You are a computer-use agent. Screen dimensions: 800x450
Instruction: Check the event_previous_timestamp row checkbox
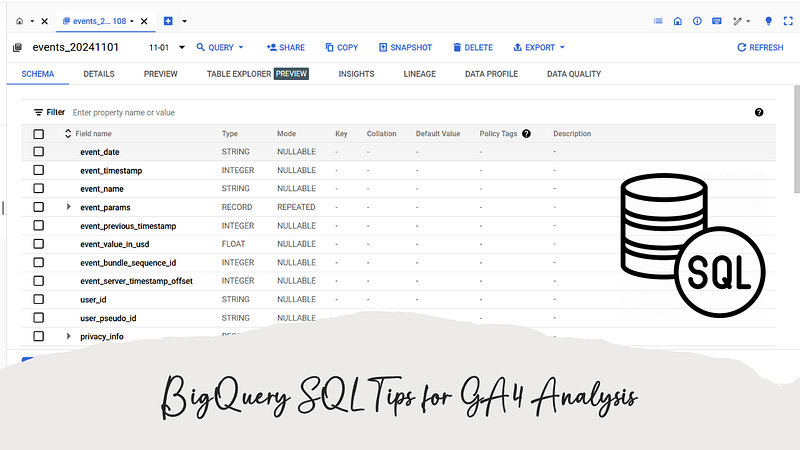38,226
